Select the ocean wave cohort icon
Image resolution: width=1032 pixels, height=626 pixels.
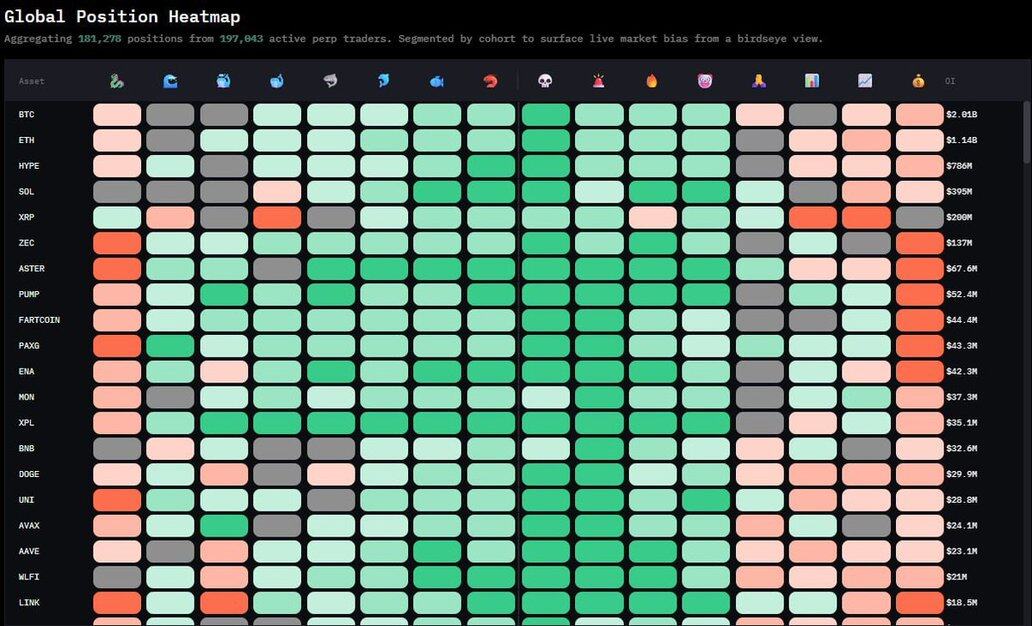[170, 81]
